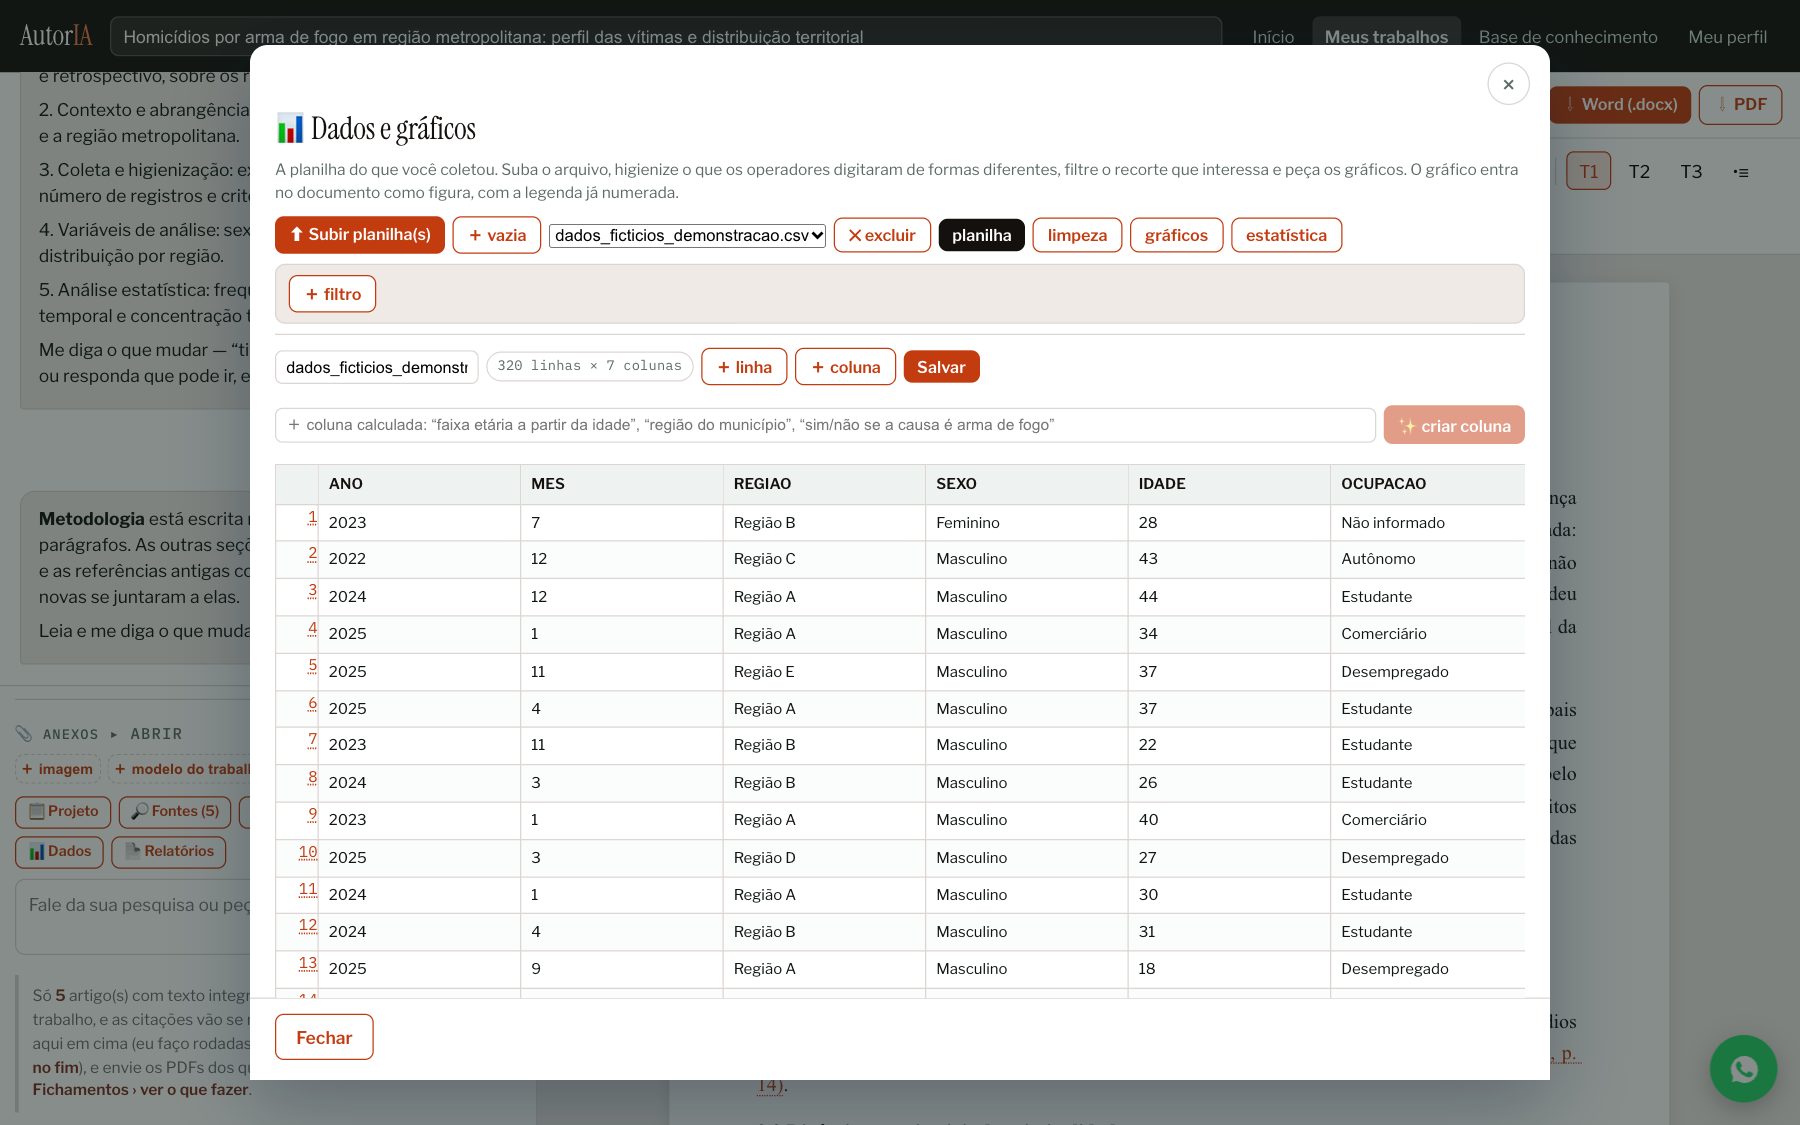Open Projeto in the background sidebar
Image resolution: width=1800 pixels, height=1125 pixels.
point(64,811)
